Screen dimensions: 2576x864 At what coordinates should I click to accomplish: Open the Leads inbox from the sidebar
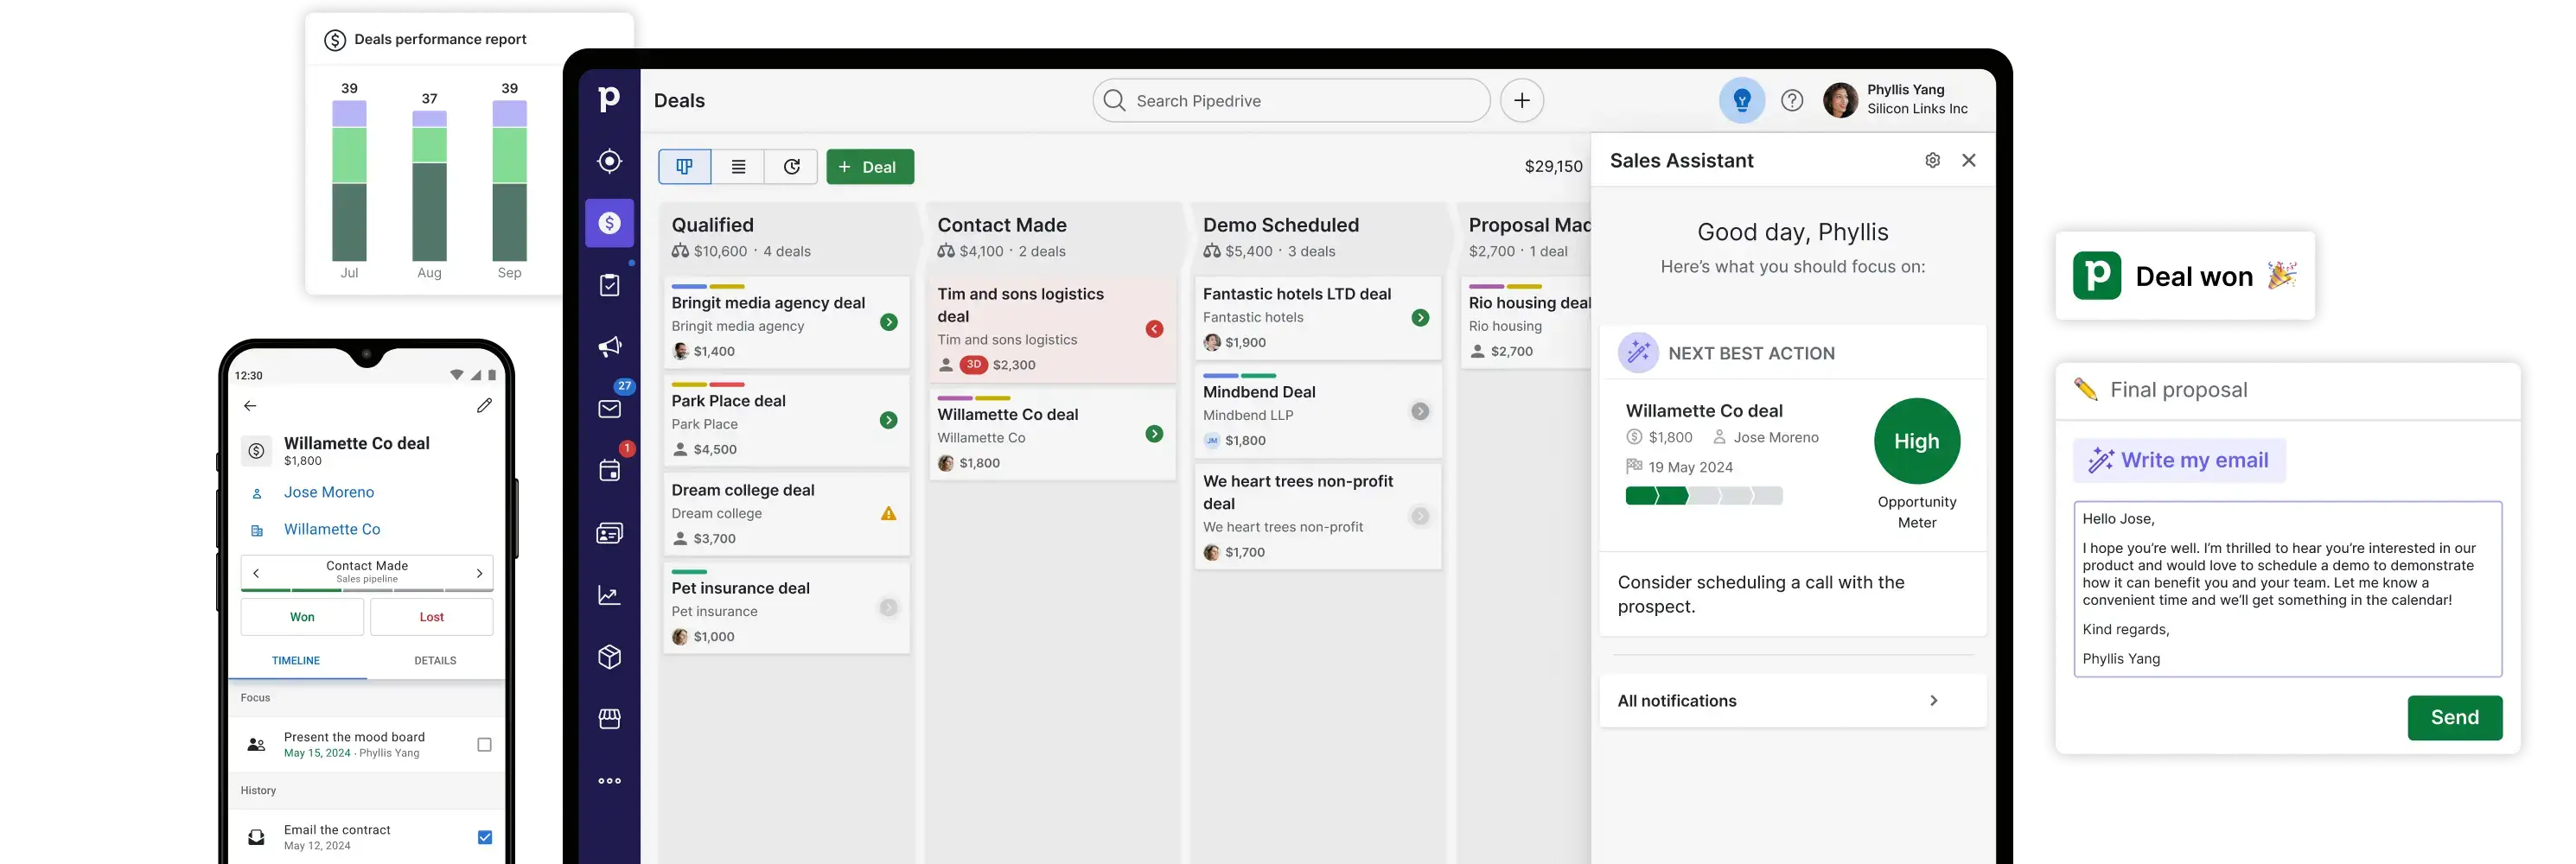pyautogui.click(x=609, y=160)
